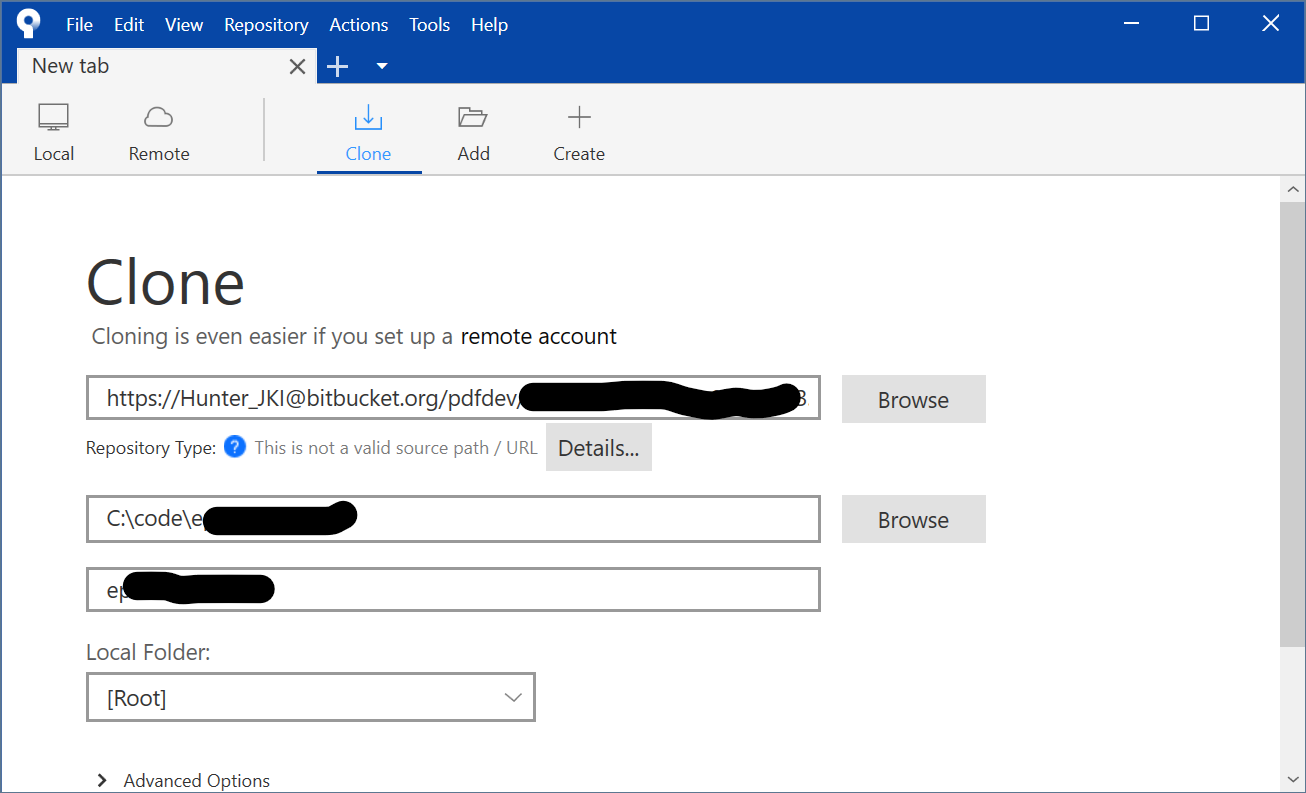Click the scrollbar up arrow

click(x=1292, y=189)
